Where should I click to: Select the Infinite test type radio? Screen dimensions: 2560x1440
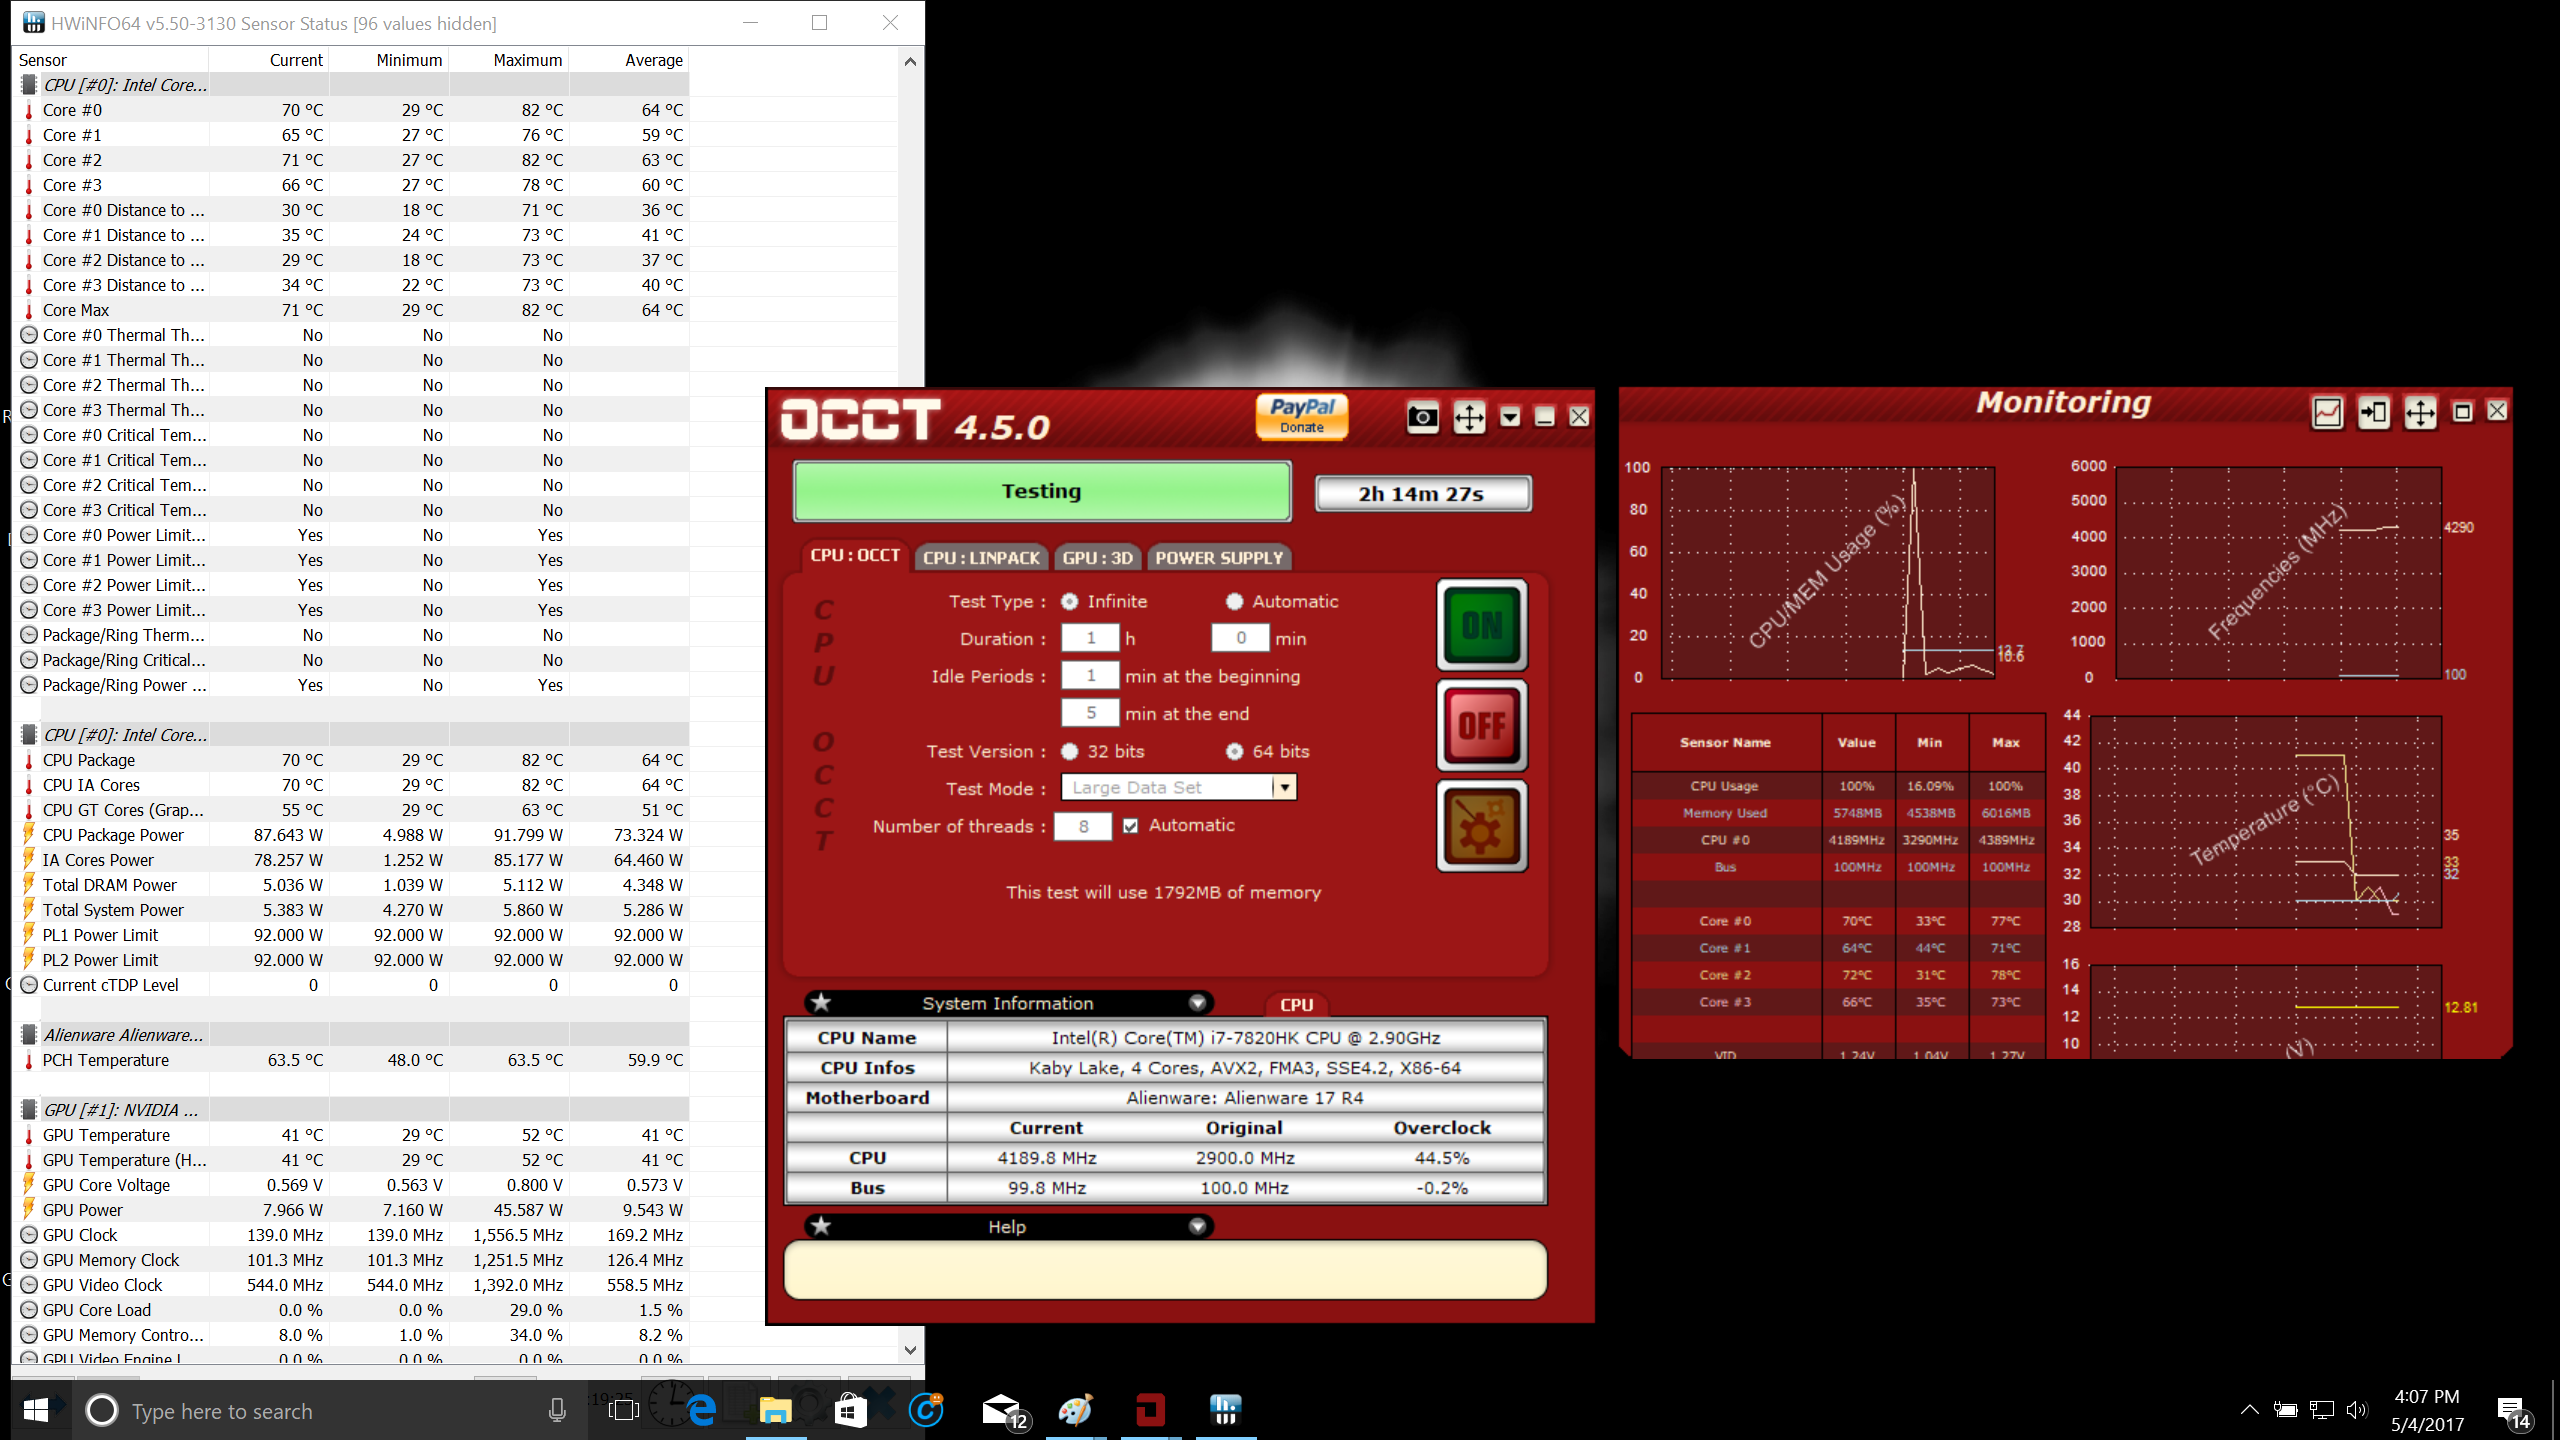[1070, 601]
